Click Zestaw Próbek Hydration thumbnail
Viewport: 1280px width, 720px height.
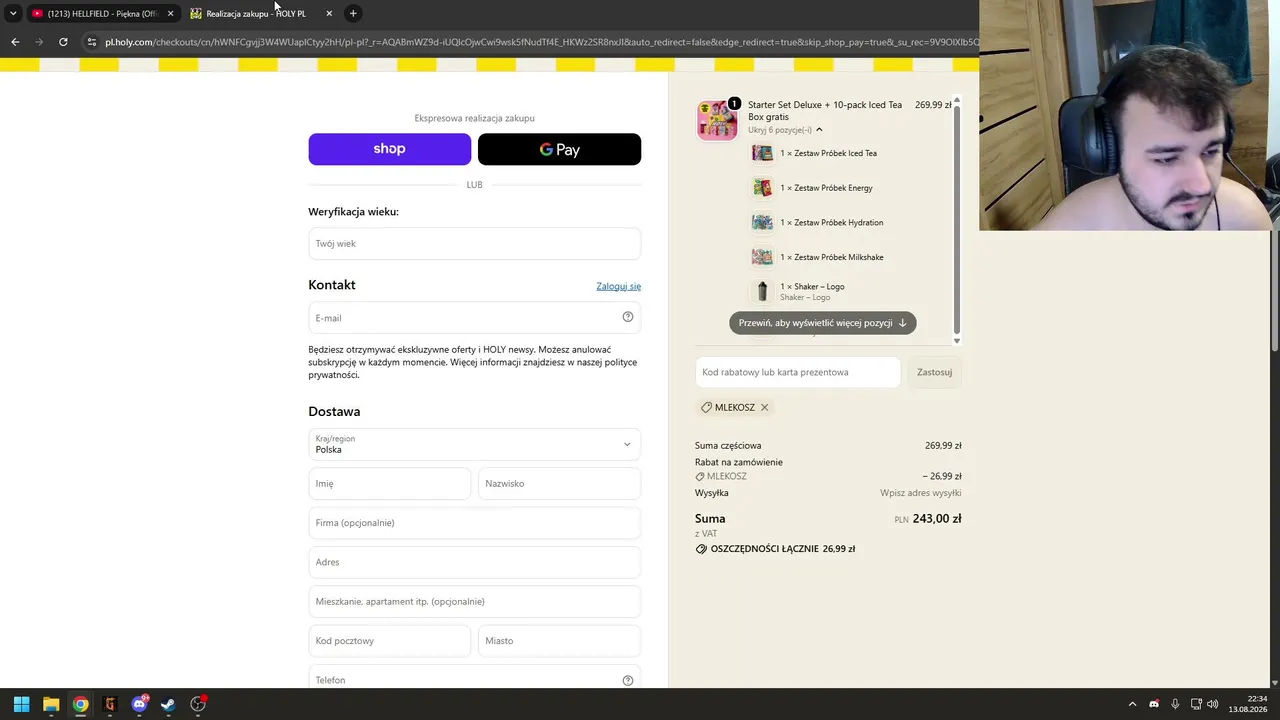[762, 222]
